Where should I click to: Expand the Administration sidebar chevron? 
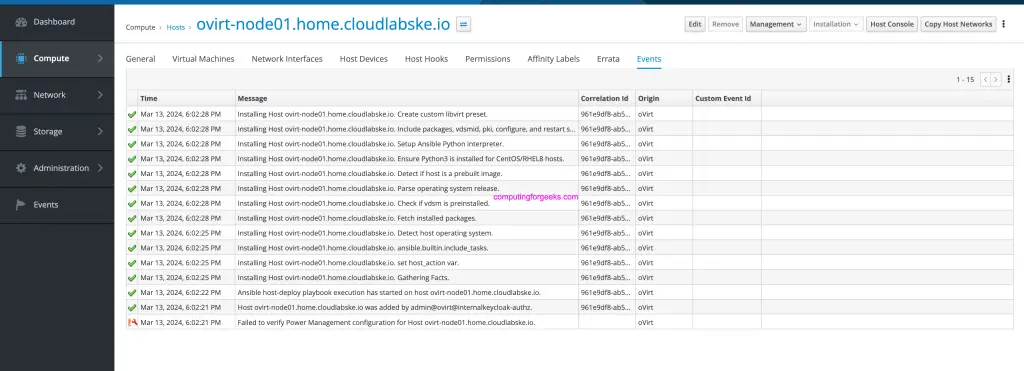point(100,169)
